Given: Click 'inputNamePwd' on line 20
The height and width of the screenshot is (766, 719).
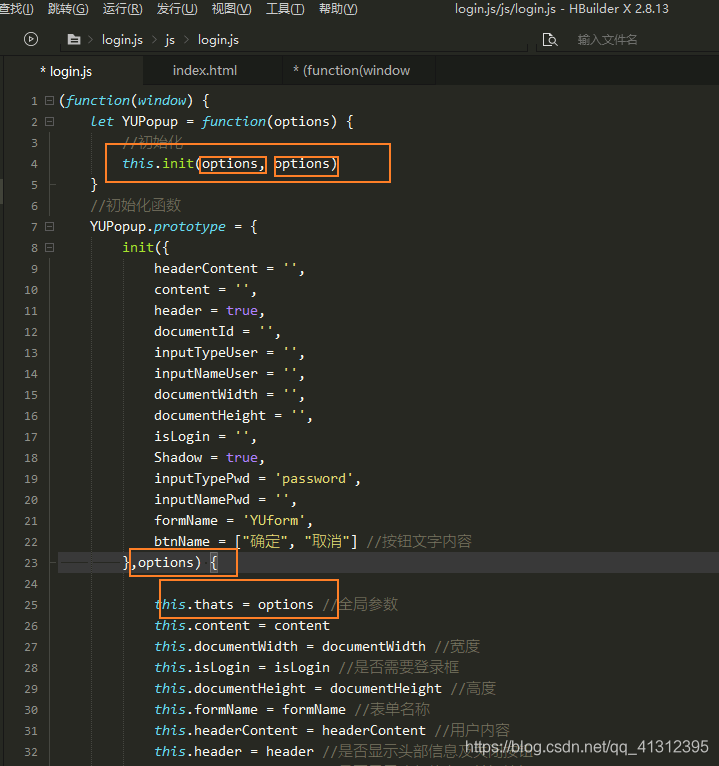Looking at the screenshot, I should point(202,500).
